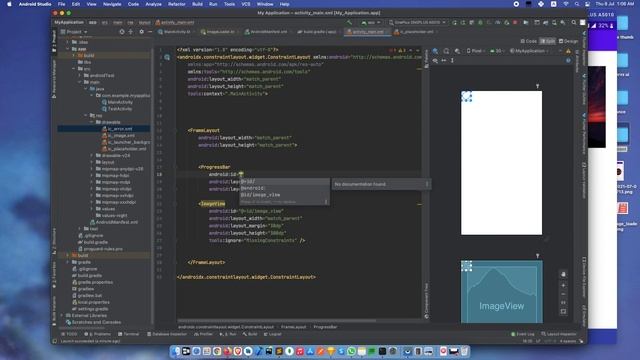Toggle view options eye icon in preview
The image size is (640, 360).
point(436,60)
